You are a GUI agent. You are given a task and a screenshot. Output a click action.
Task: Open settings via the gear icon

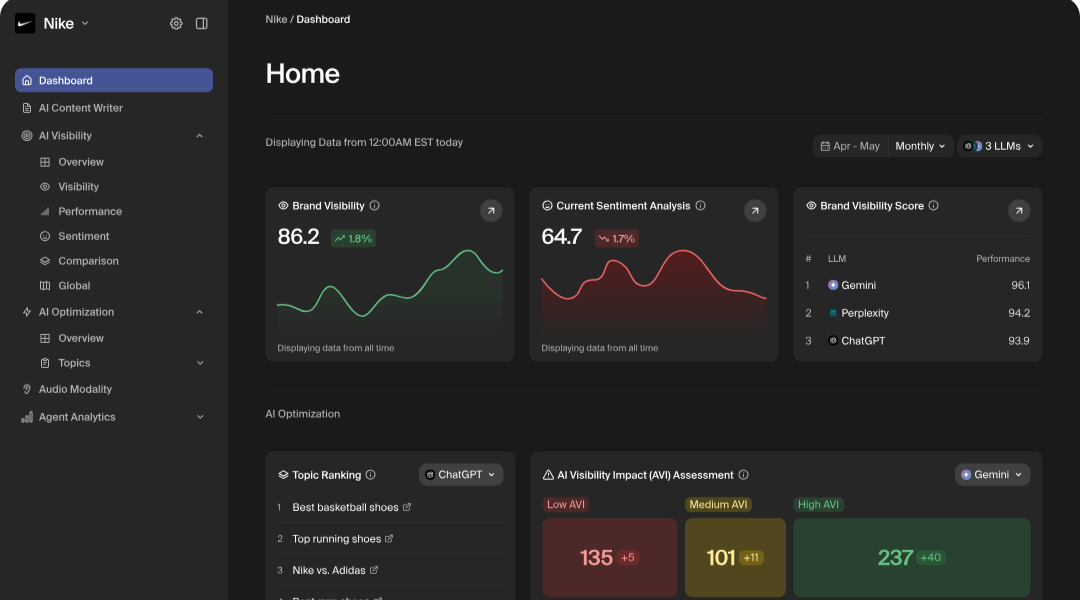[x=176, y=23]
